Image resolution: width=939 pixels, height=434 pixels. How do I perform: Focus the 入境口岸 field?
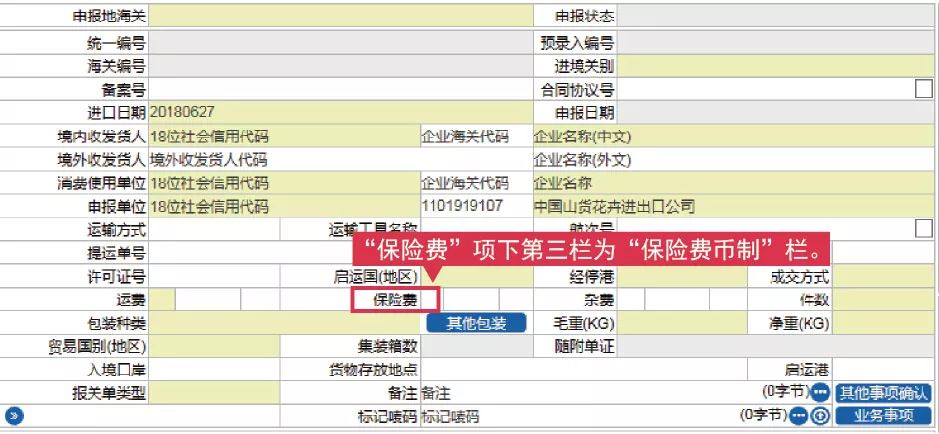[214, 369]
